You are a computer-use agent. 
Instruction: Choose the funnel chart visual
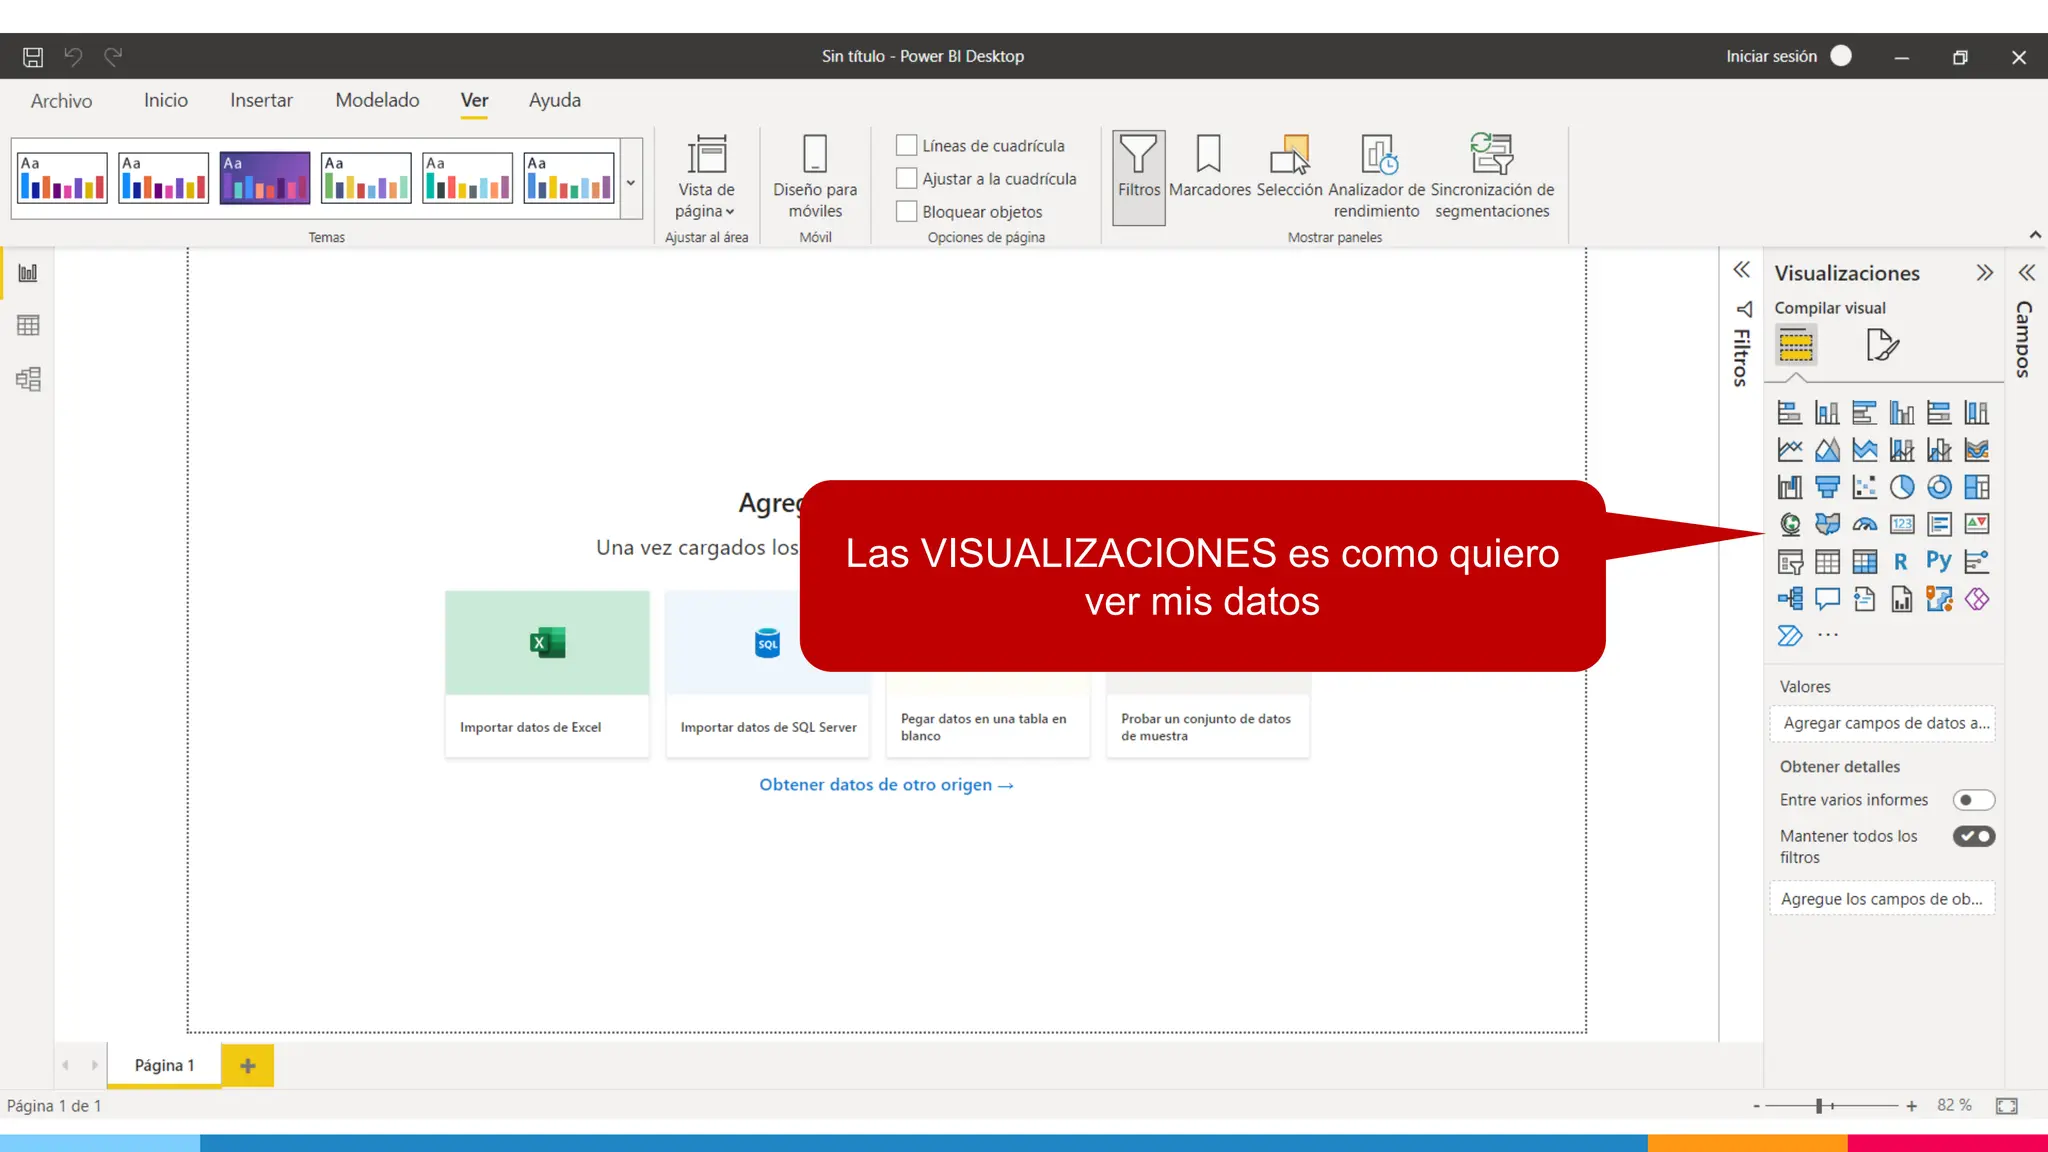tap(1827, 487)
